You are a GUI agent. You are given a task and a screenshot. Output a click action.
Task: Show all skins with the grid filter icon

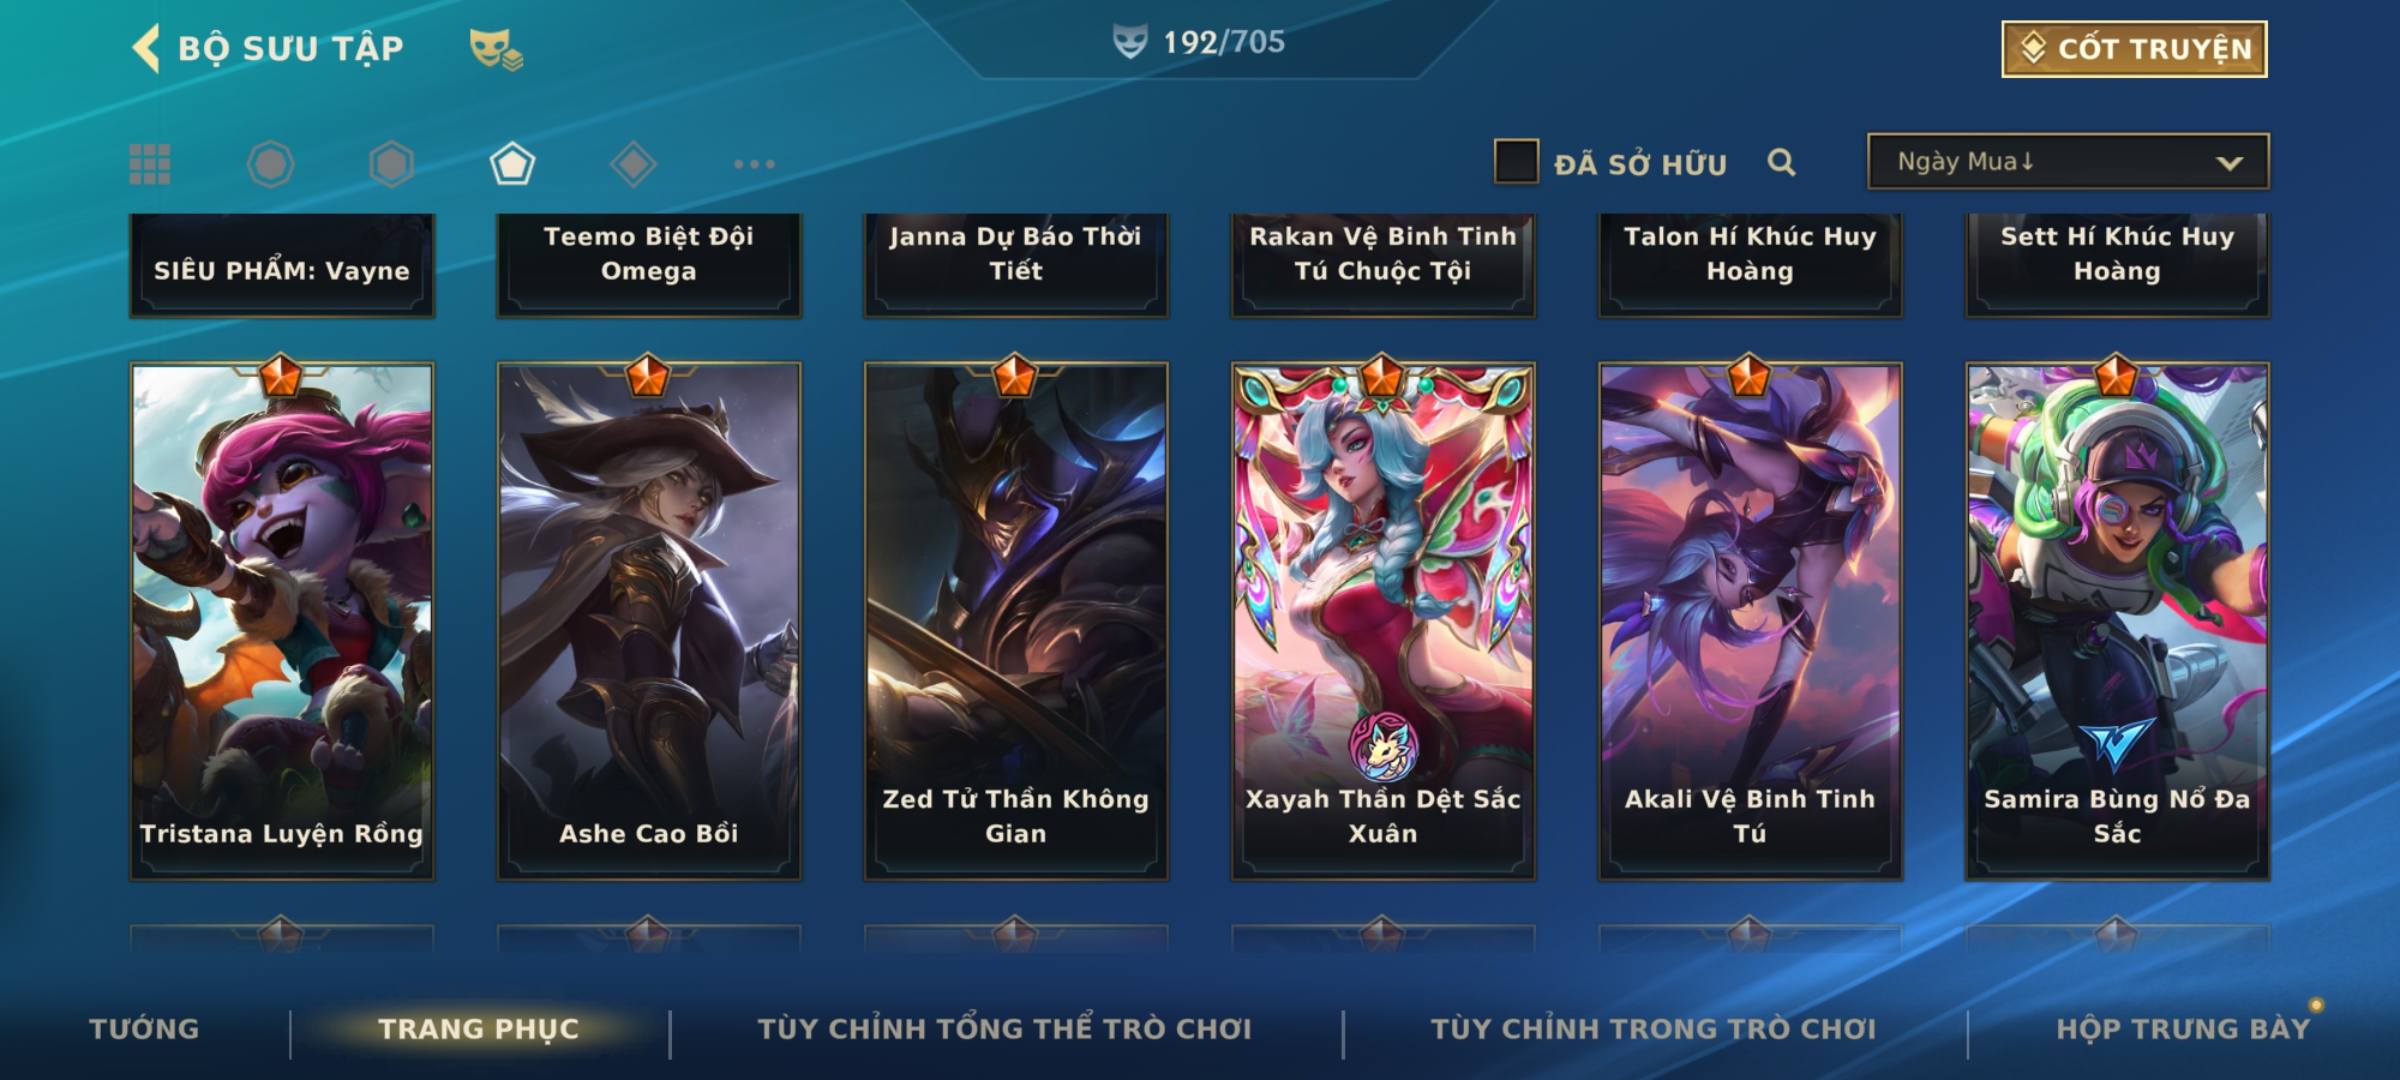tap(150, 164)
